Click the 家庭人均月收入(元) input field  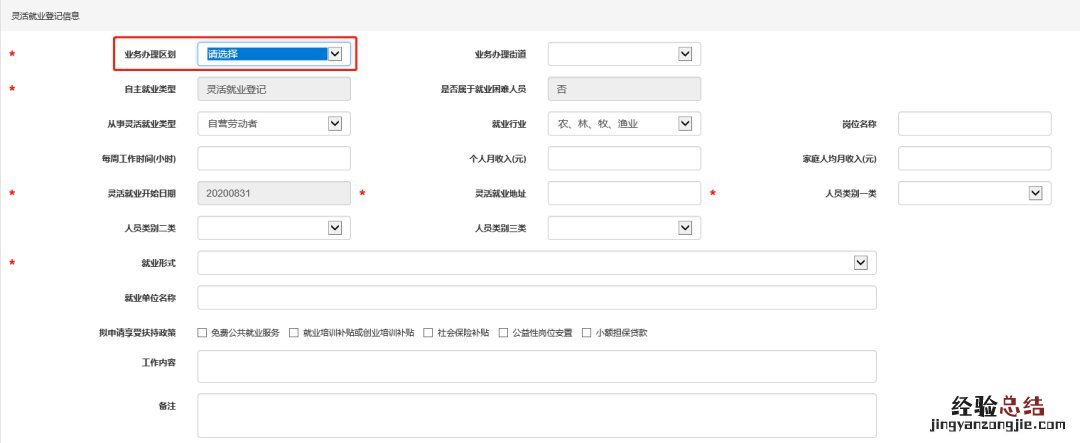[974, 159]
